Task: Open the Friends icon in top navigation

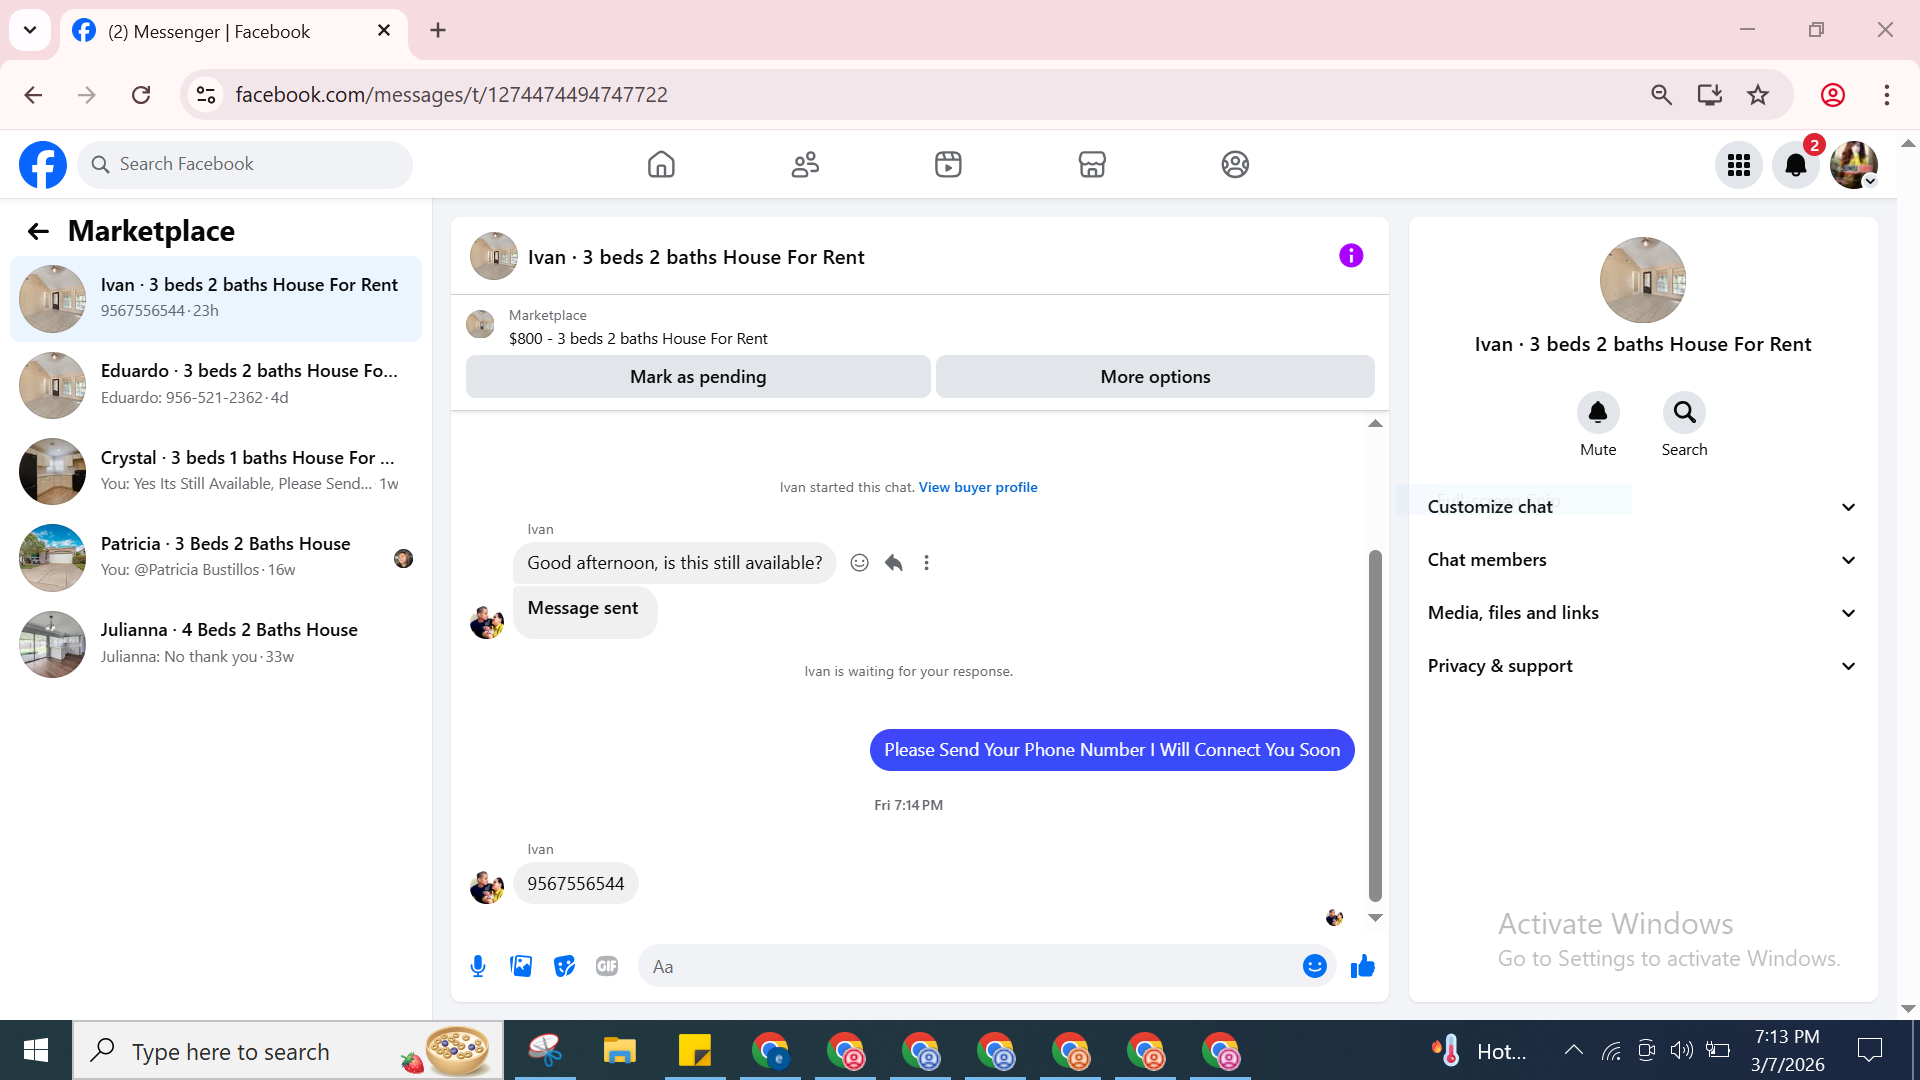Action: (805, 164)
